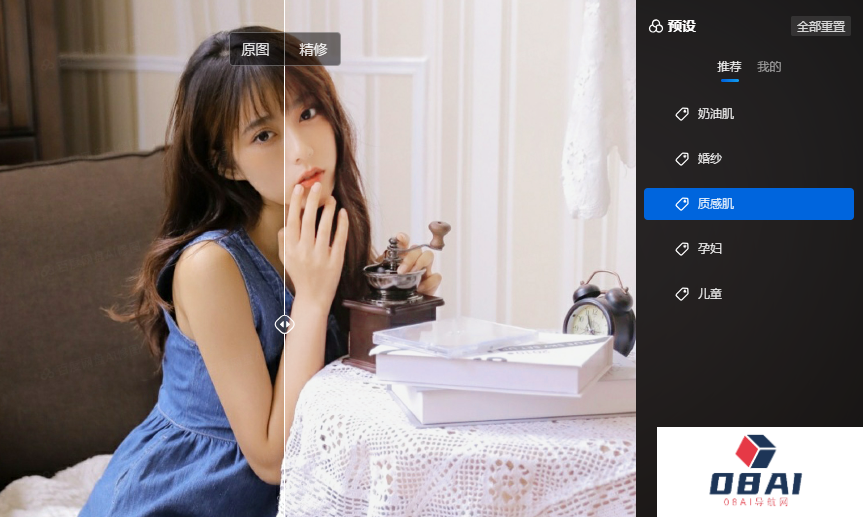This screenshot has width=863, height=517.
Task: Pick the 儿童 preset
Action: click(x=710, y=294)
